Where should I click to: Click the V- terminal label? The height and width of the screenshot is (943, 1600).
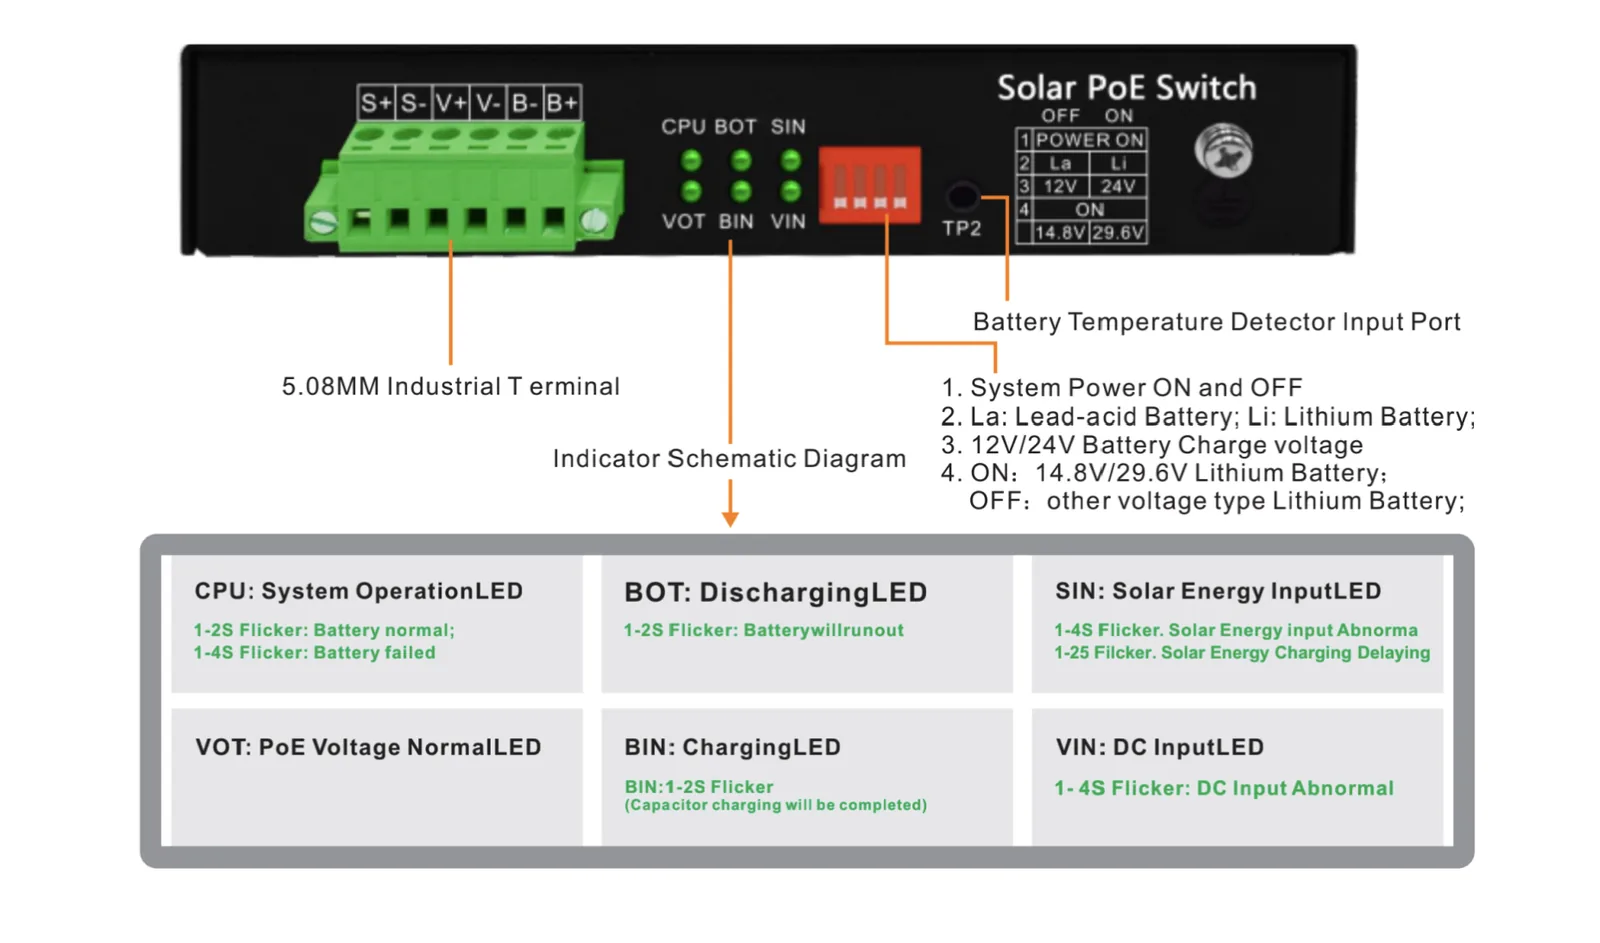488,102
